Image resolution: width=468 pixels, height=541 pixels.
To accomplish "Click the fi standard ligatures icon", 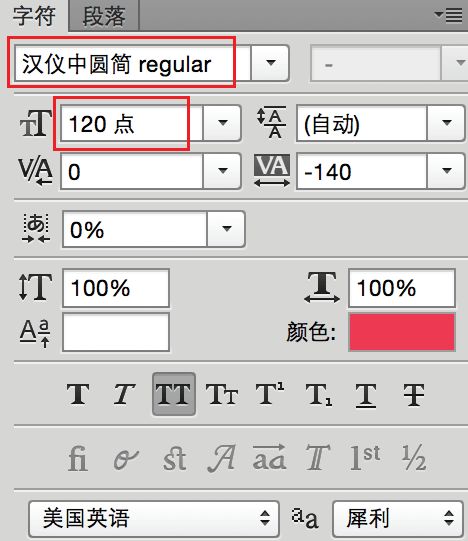I will [x=77, y=458].
